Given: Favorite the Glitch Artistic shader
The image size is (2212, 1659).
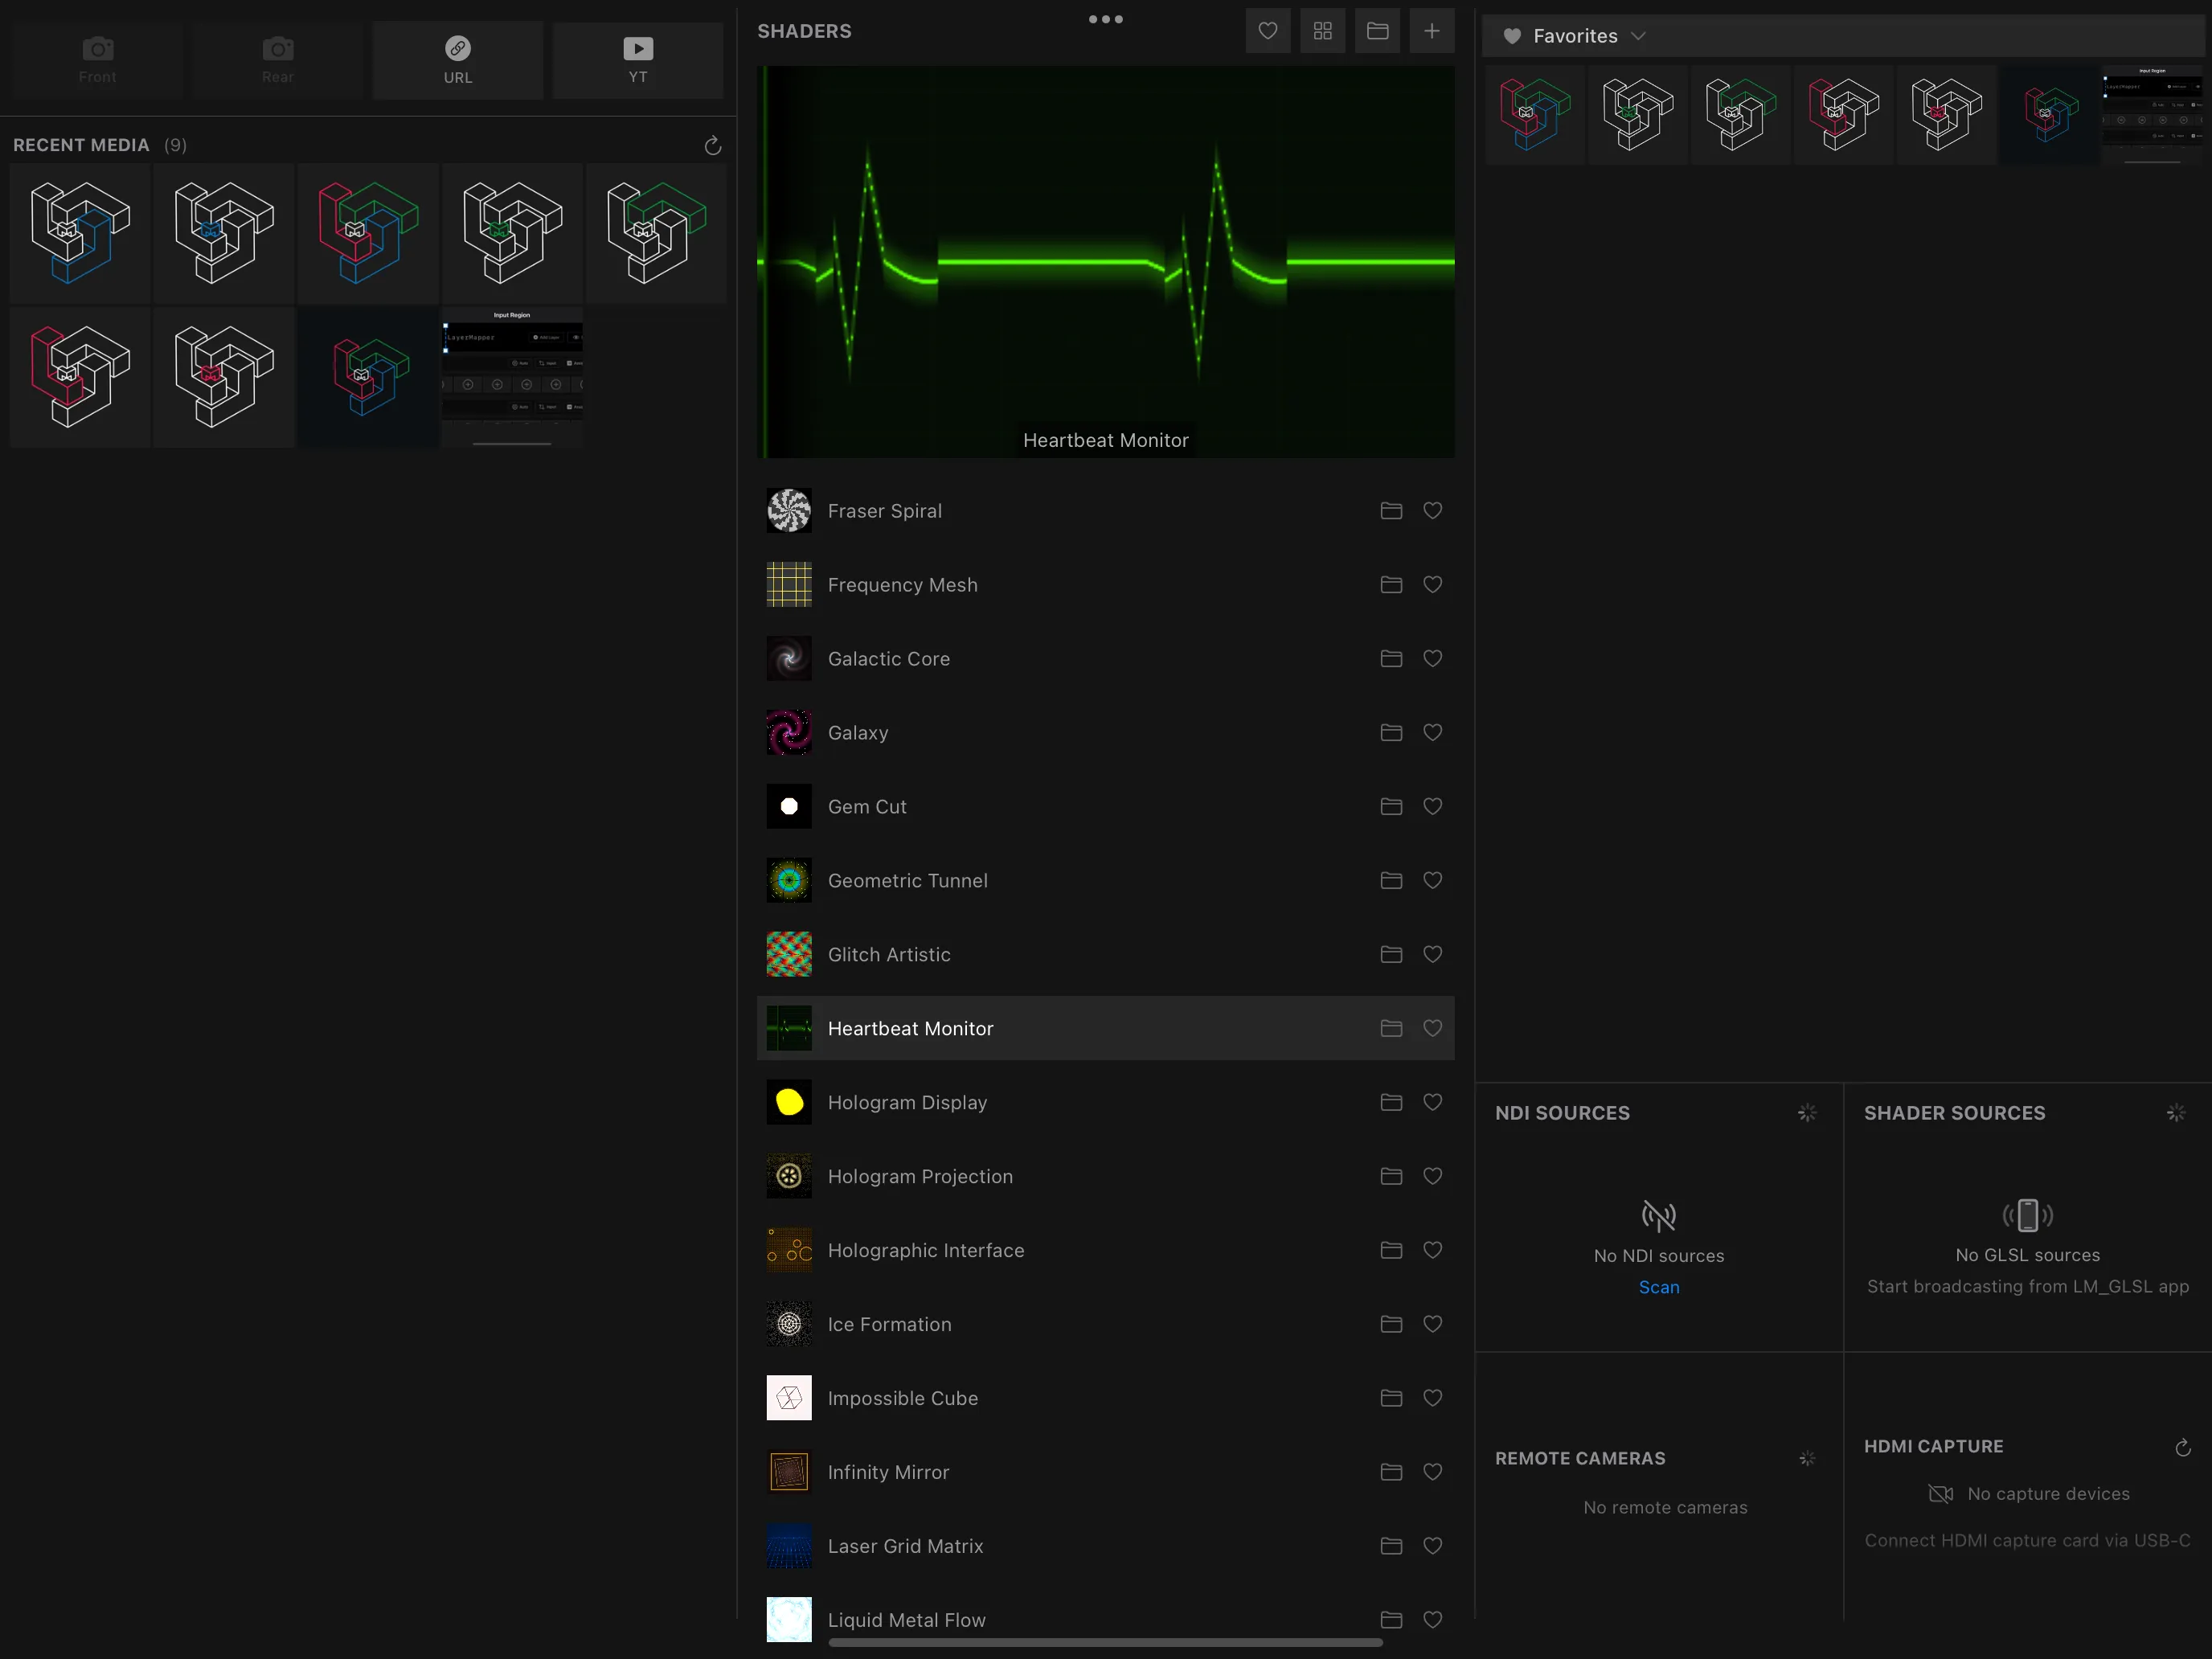Looking at the screenshot, I should coord(1432,955).
